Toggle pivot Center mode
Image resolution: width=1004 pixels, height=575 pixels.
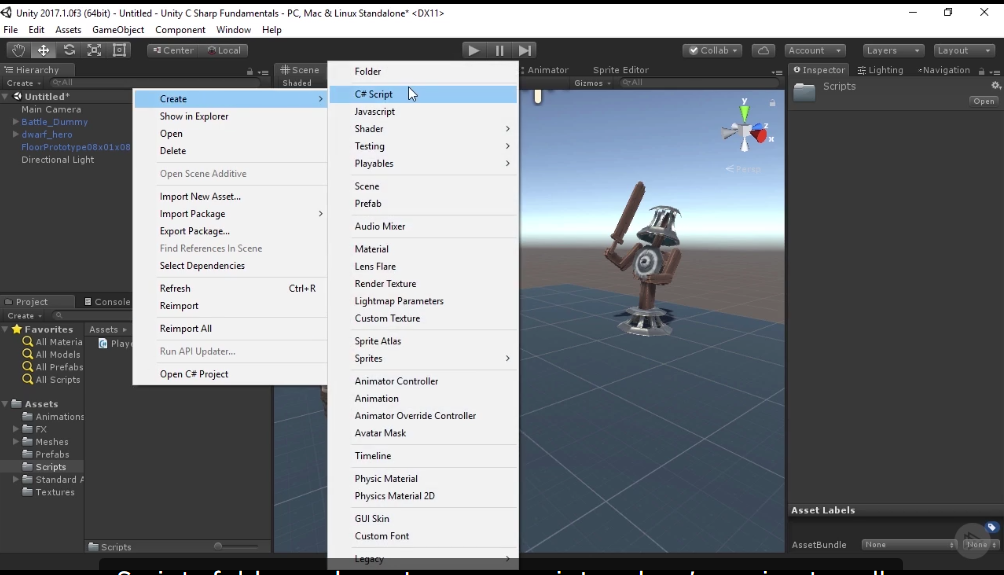coord(173,50)
